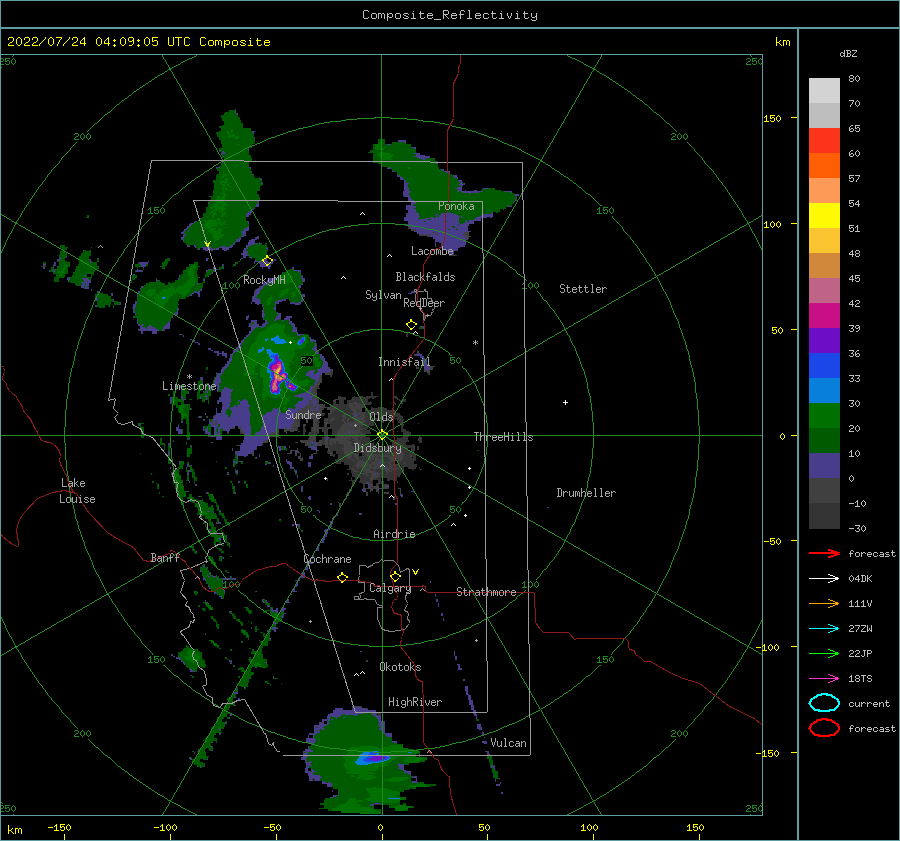Click the Stettler label

point(583,289)
